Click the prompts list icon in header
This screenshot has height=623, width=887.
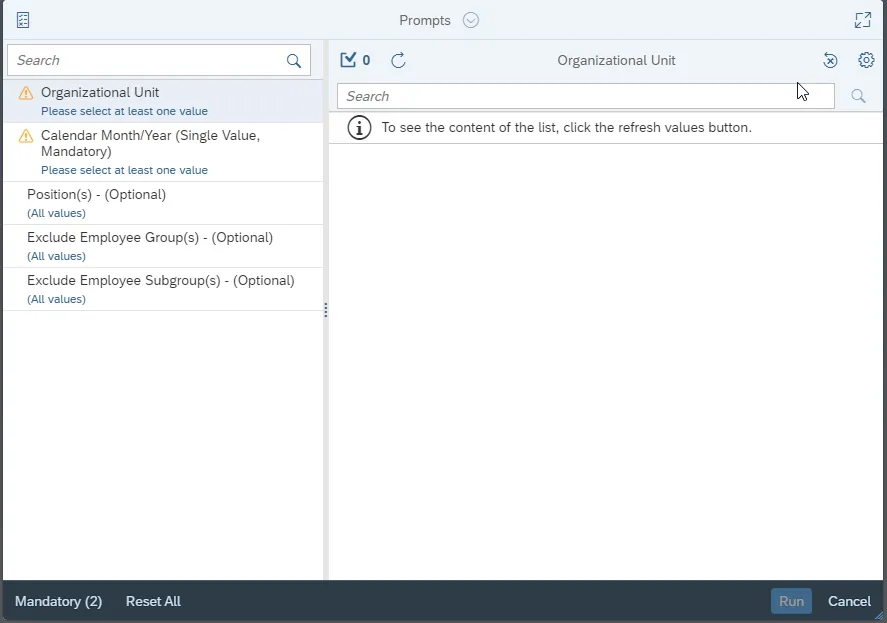[23, 20]
